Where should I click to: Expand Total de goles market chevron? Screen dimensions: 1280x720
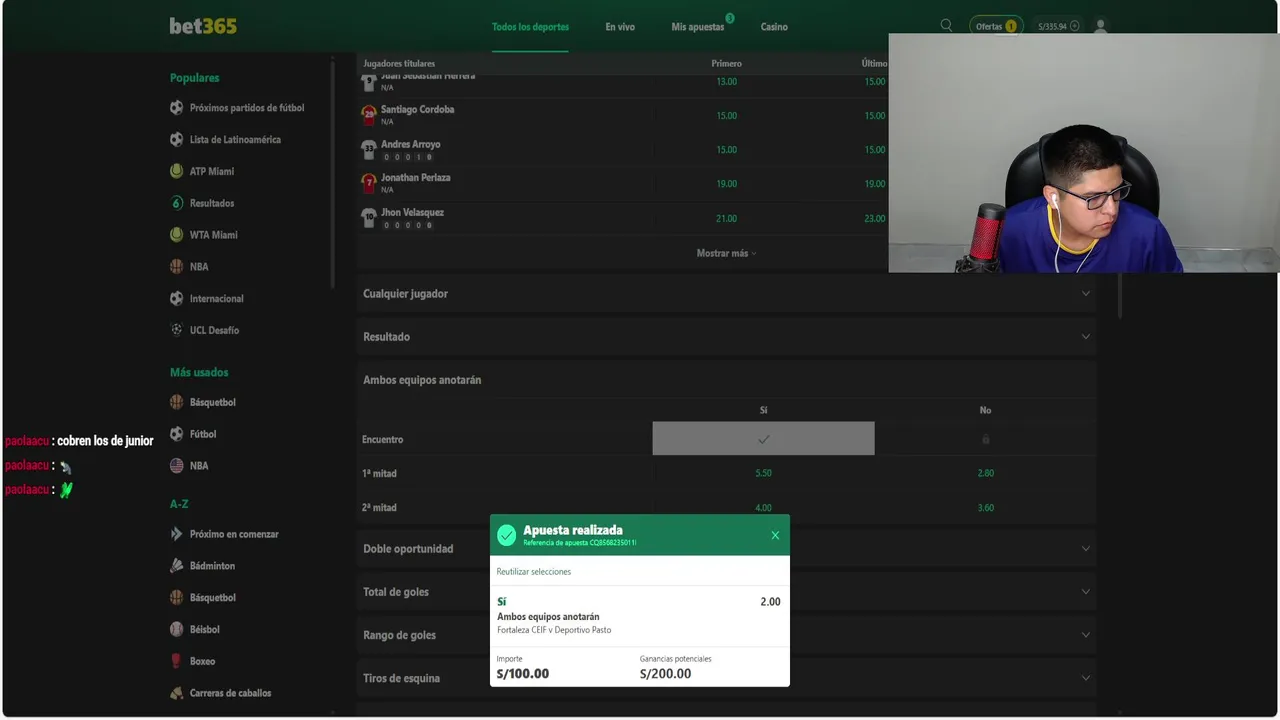[x=1086, y=592]
